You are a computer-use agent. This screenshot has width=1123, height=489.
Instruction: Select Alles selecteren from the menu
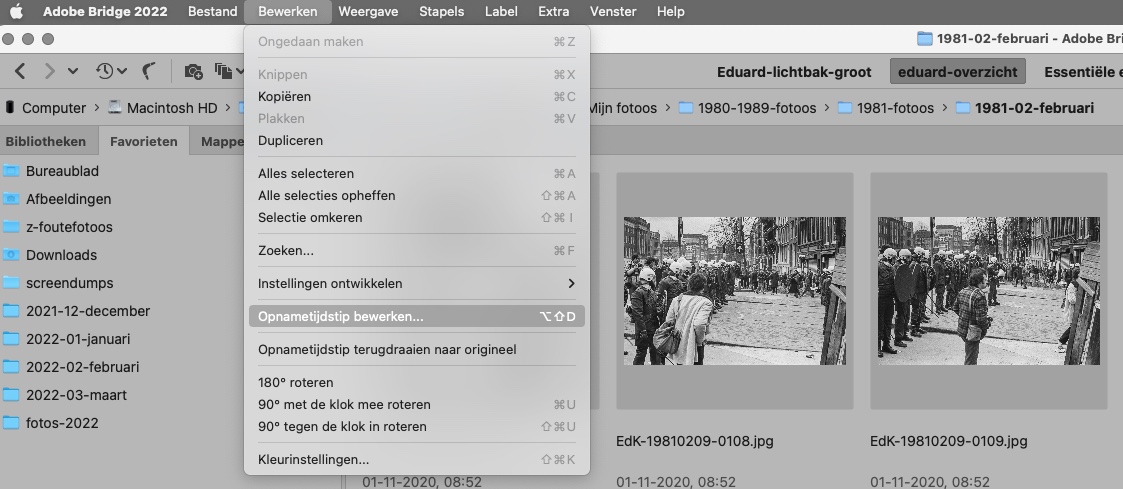[x=305, y=174]
